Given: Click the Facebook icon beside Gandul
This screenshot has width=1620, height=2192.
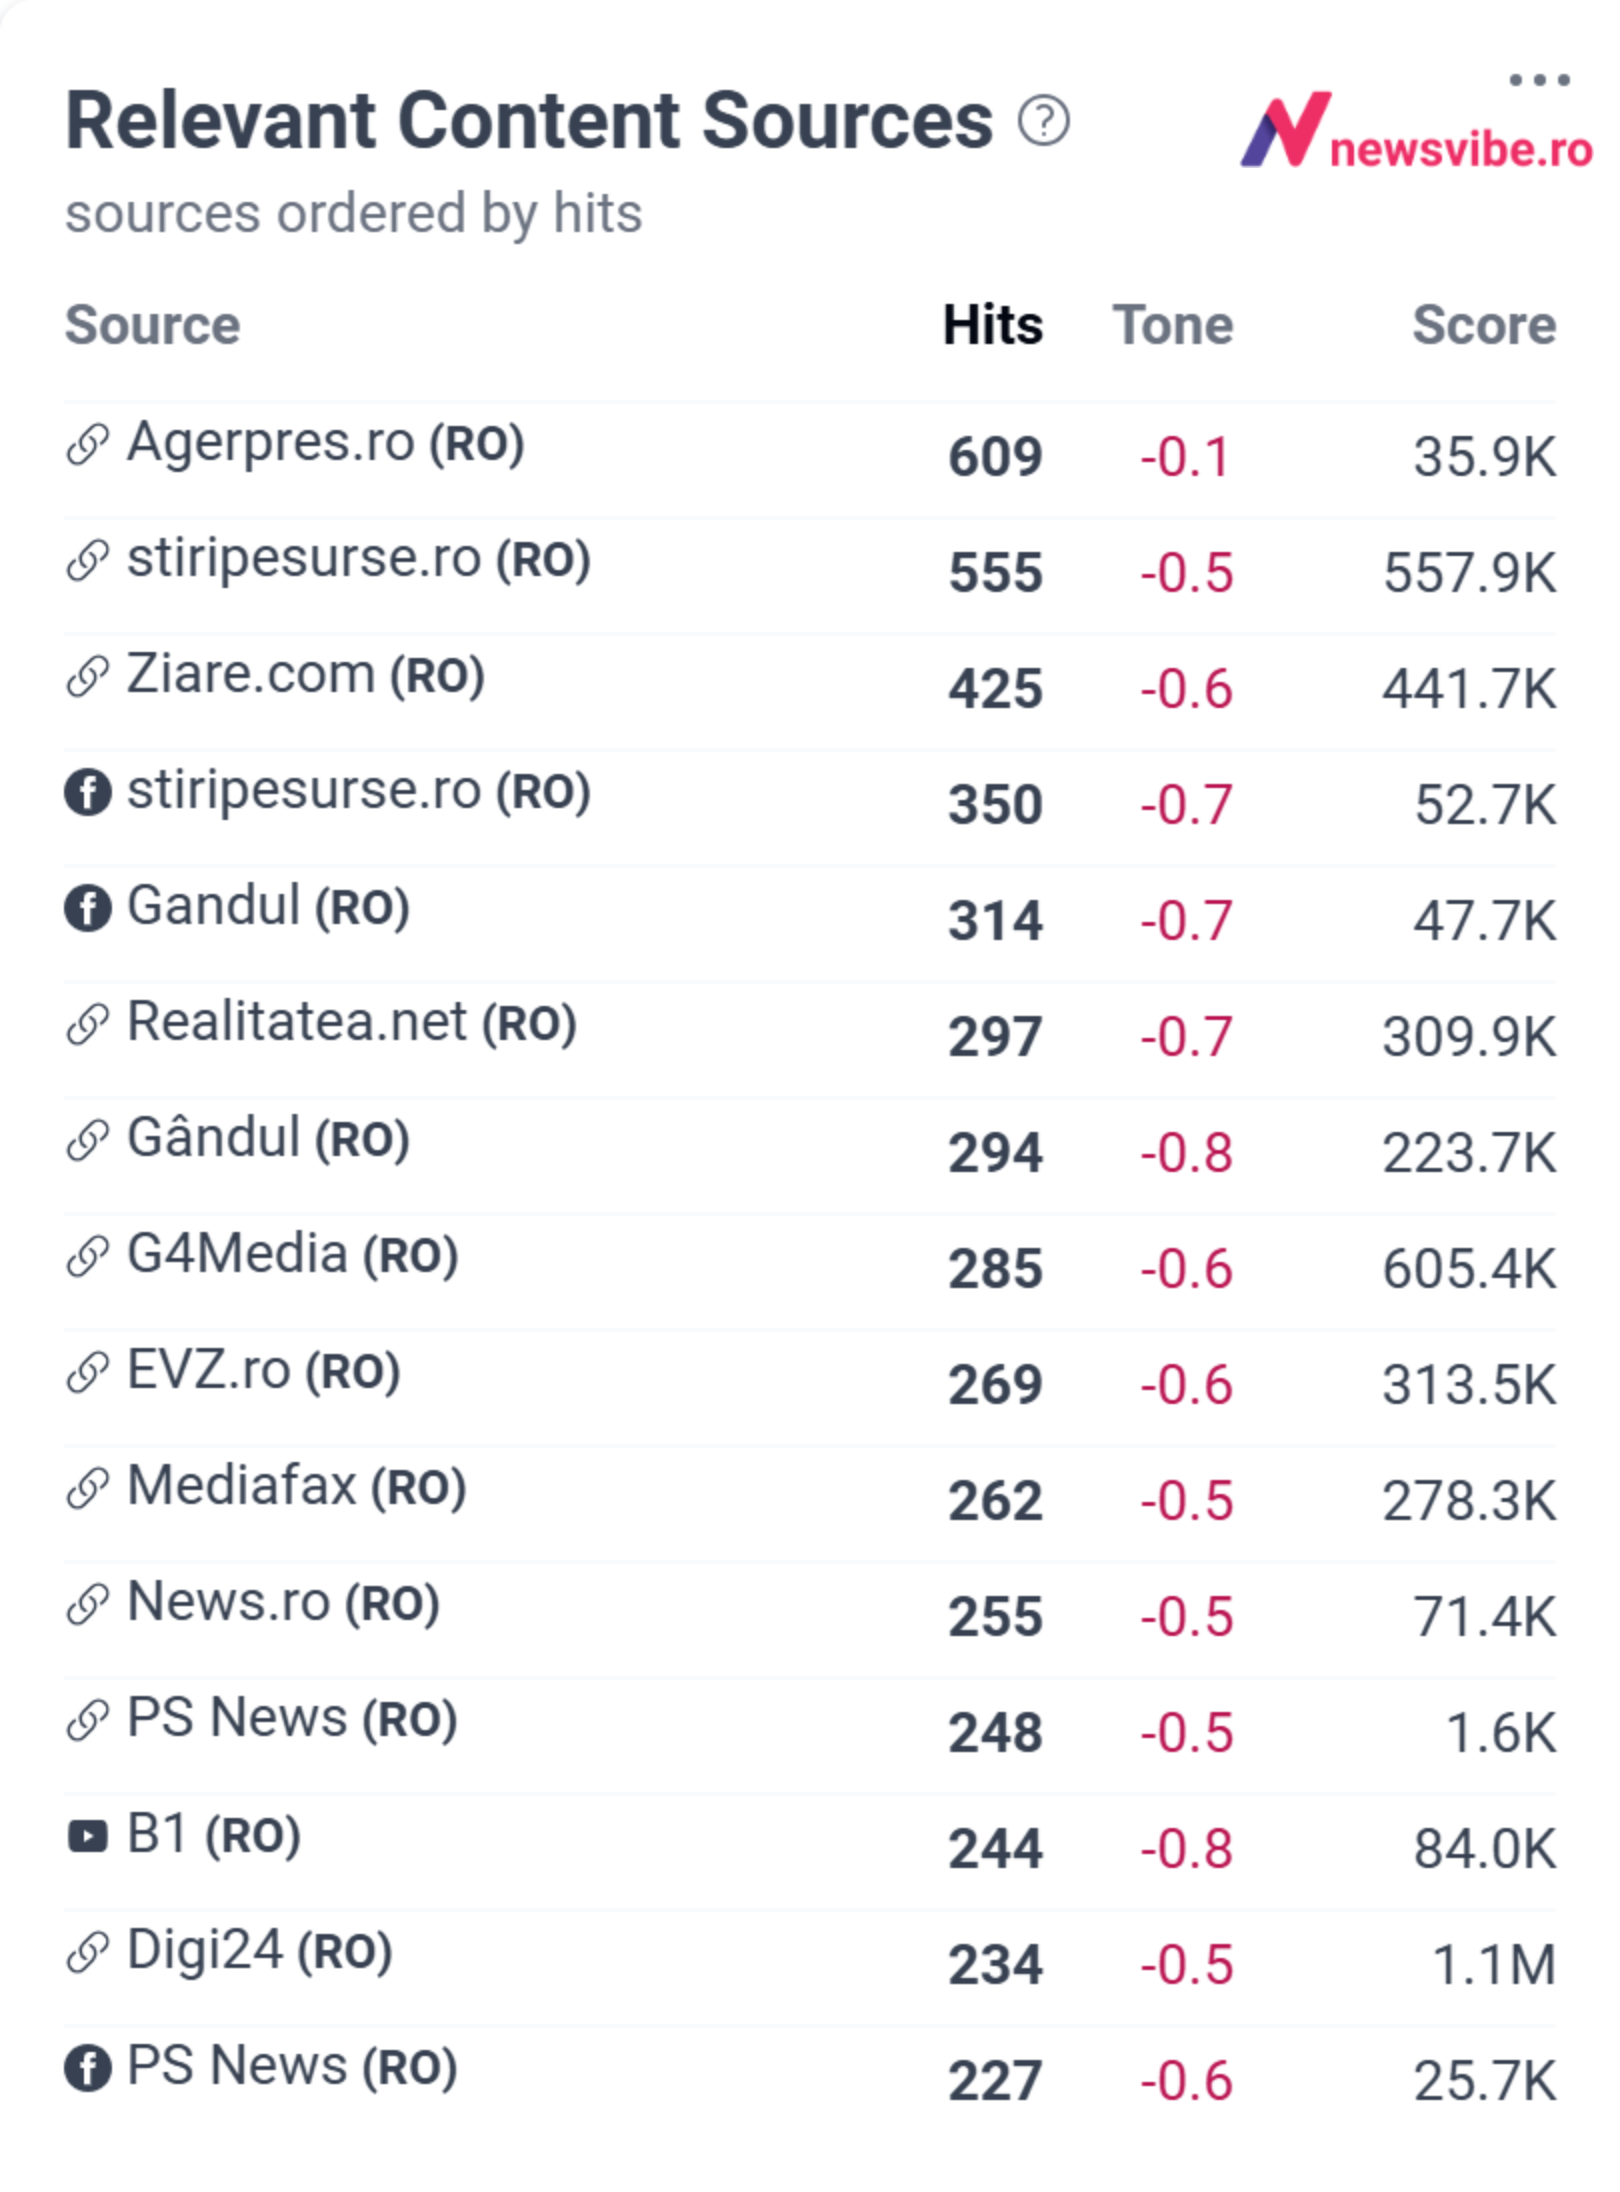Looking at the screenshot, I should (88, 909).
